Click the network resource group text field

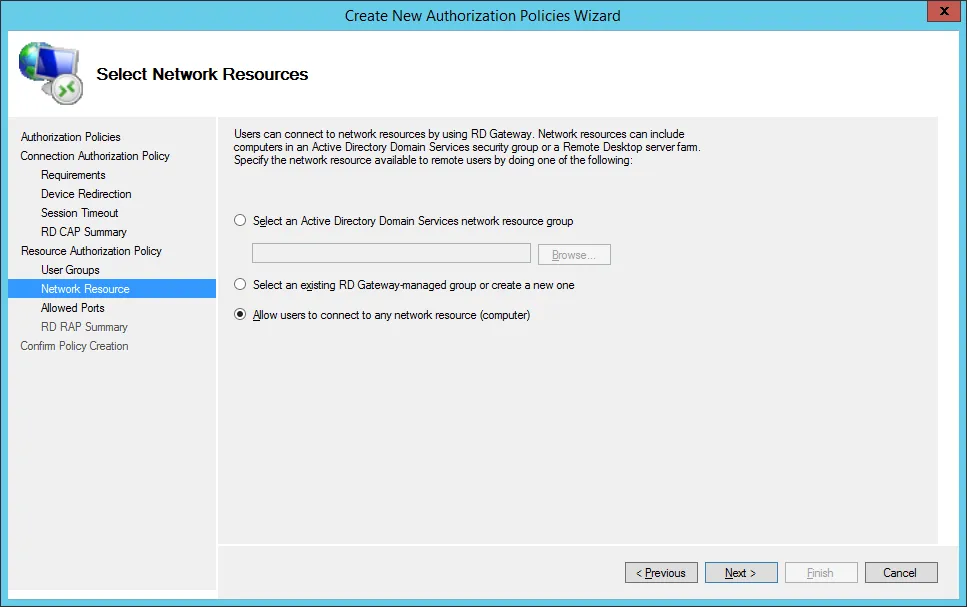[x=391, y=254]
